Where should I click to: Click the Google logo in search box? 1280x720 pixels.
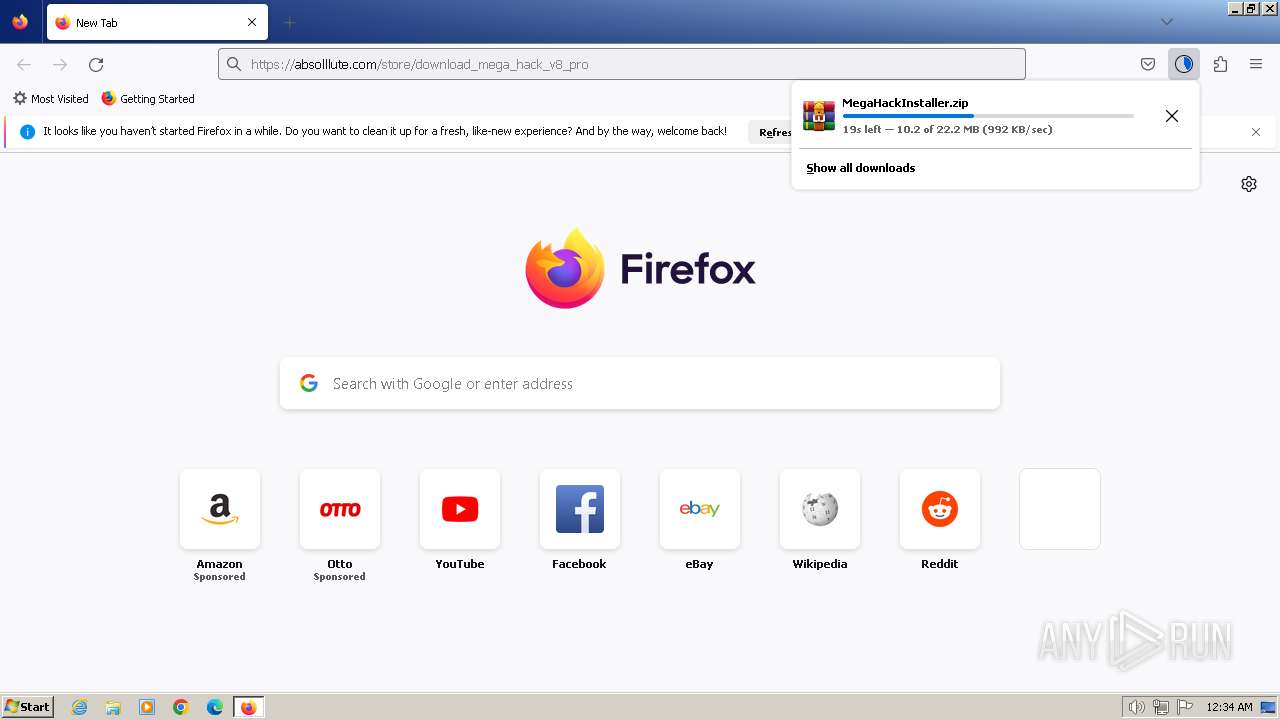pos(309,383)
